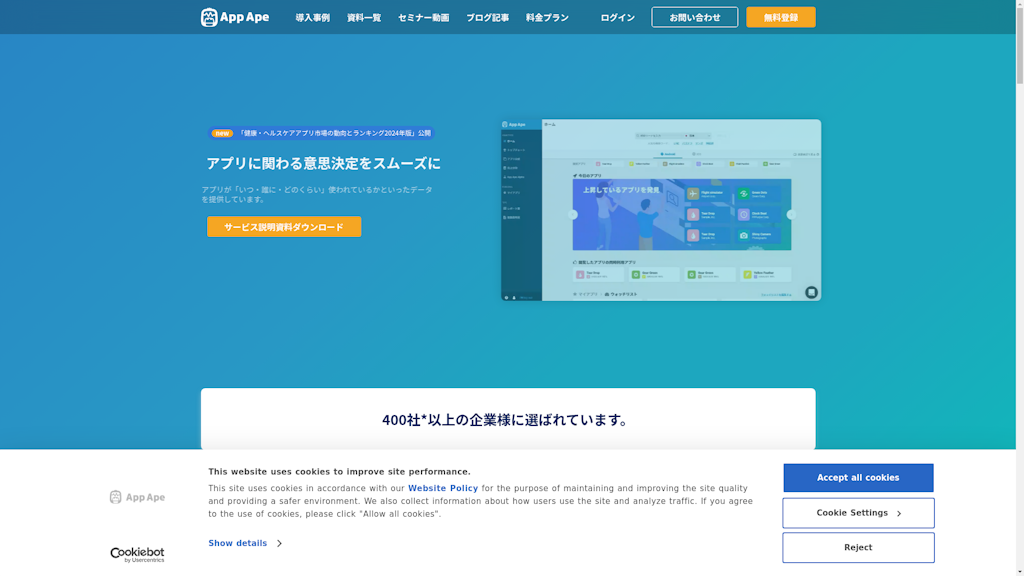Open the 資料一覧 menu item
The height and width of the screenshot is (576, 1024).
[364, 18]
